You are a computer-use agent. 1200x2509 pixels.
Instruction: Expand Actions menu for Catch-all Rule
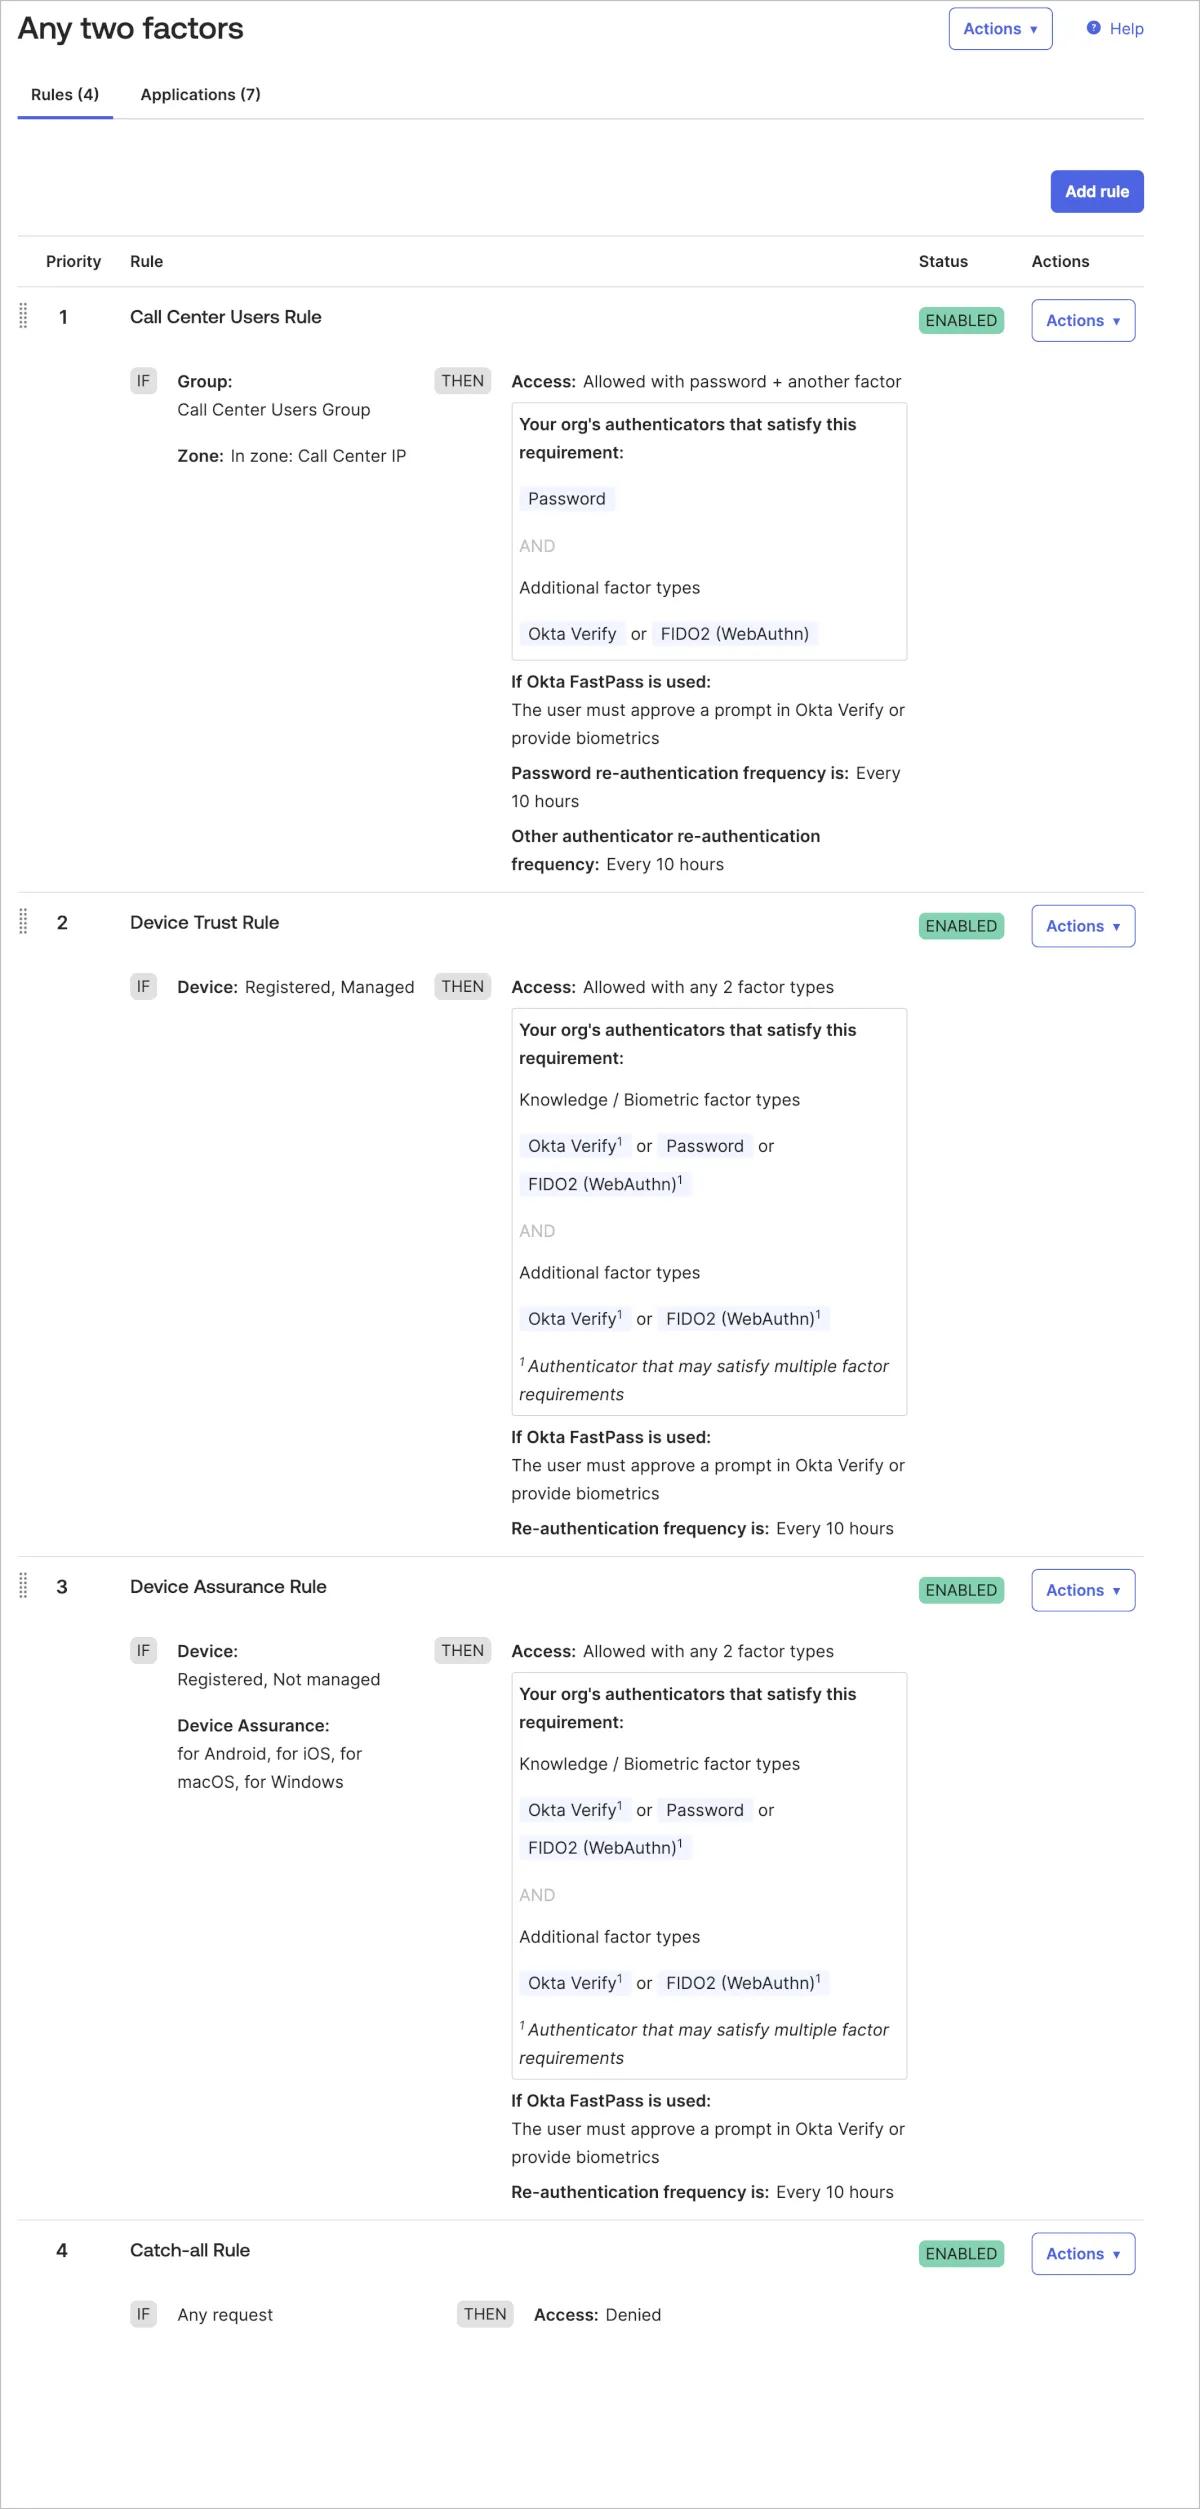click(1082, 2254)
